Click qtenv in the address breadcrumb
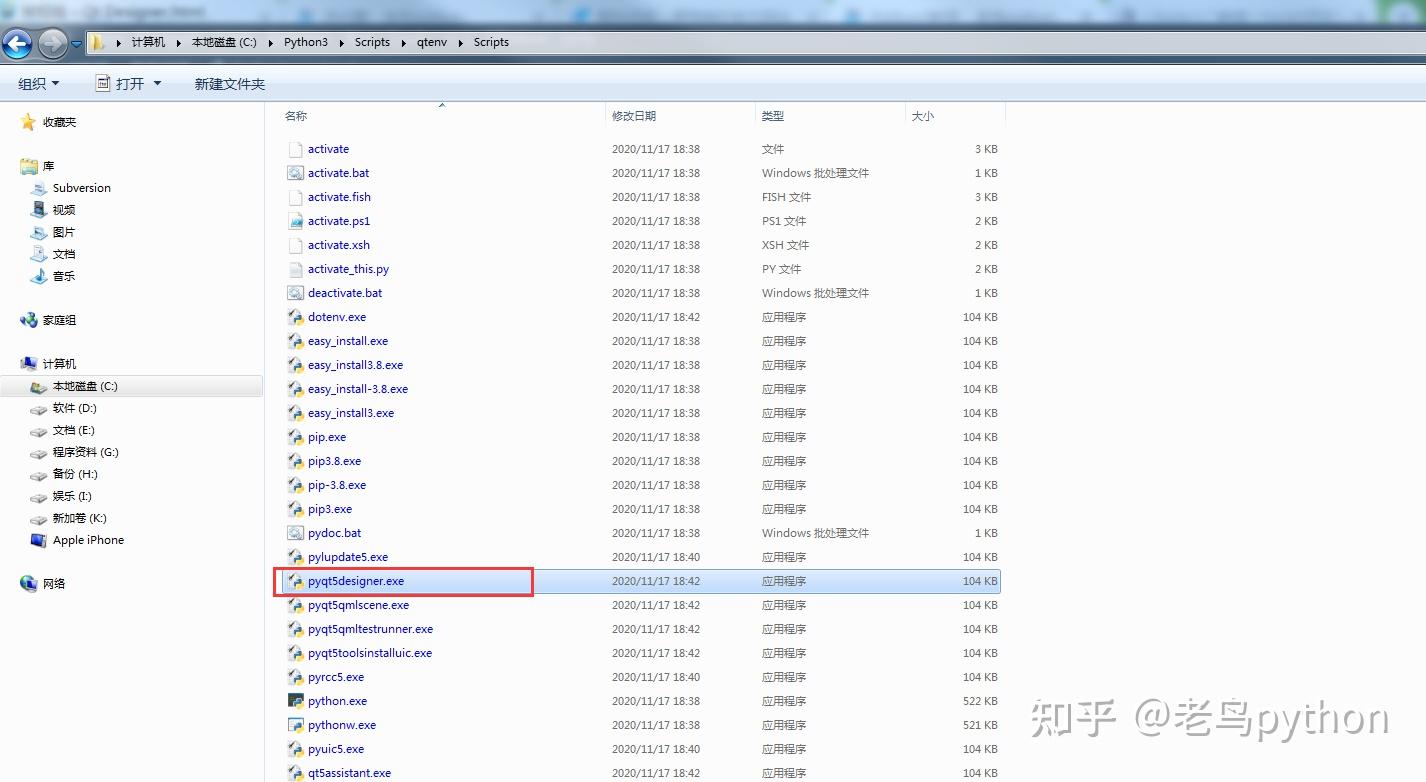The image size is (1426, 782). coord(433,42)
